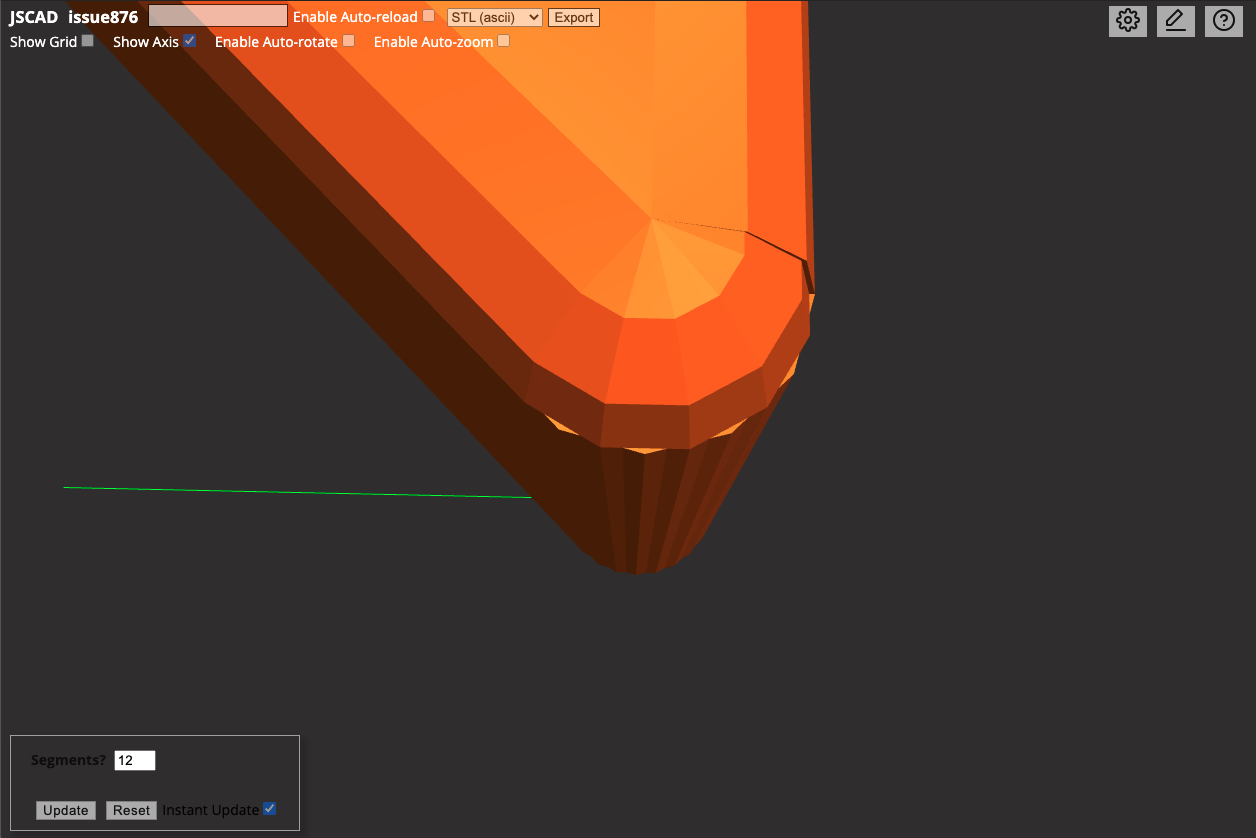Open the STL (ascii) export format dropdown
This screenshot has width=1256, height=838.
[493, 16]
